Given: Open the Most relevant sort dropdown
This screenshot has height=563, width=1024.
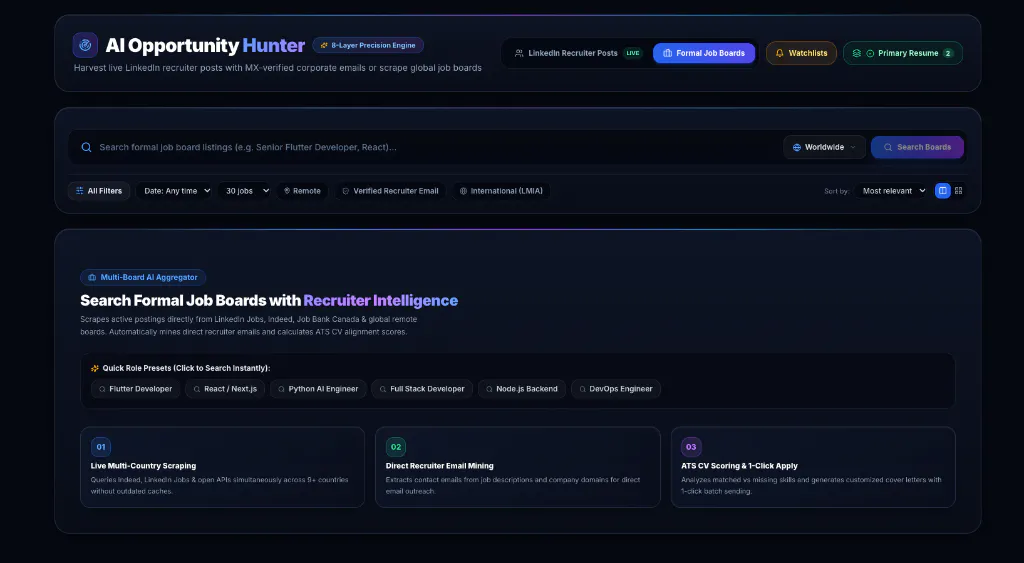Looking at the screenshot, I should 891,191.
